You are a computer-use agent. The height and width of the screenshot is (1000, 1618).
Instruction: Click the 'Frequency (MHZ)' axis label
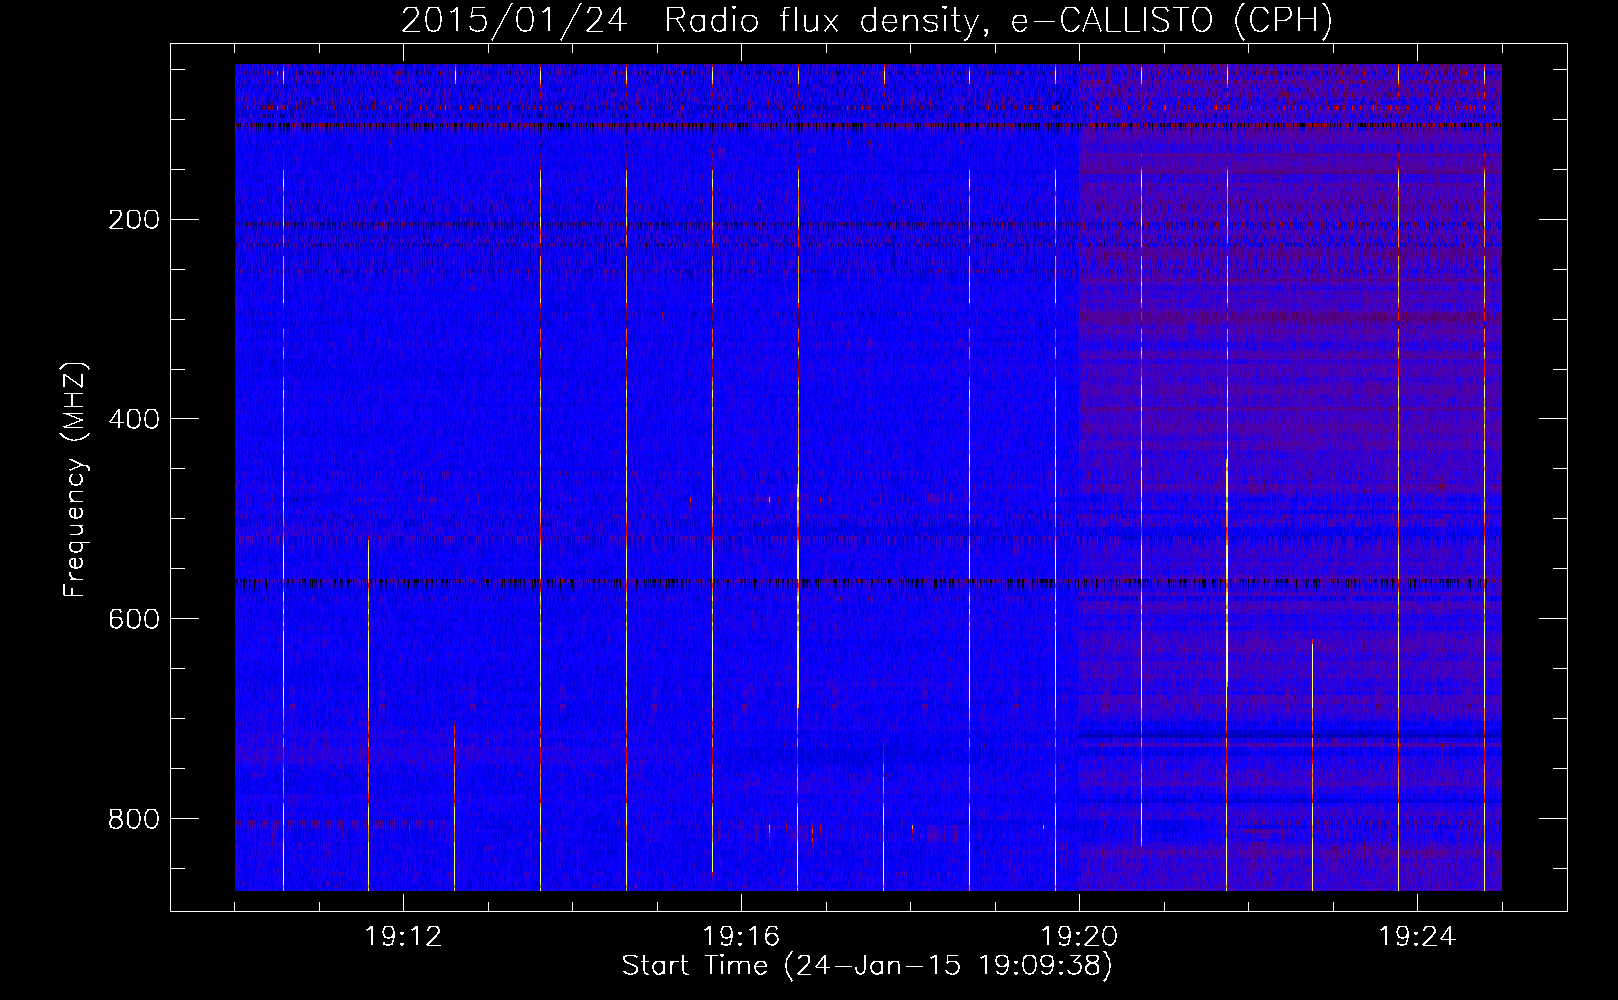[75, 480]
